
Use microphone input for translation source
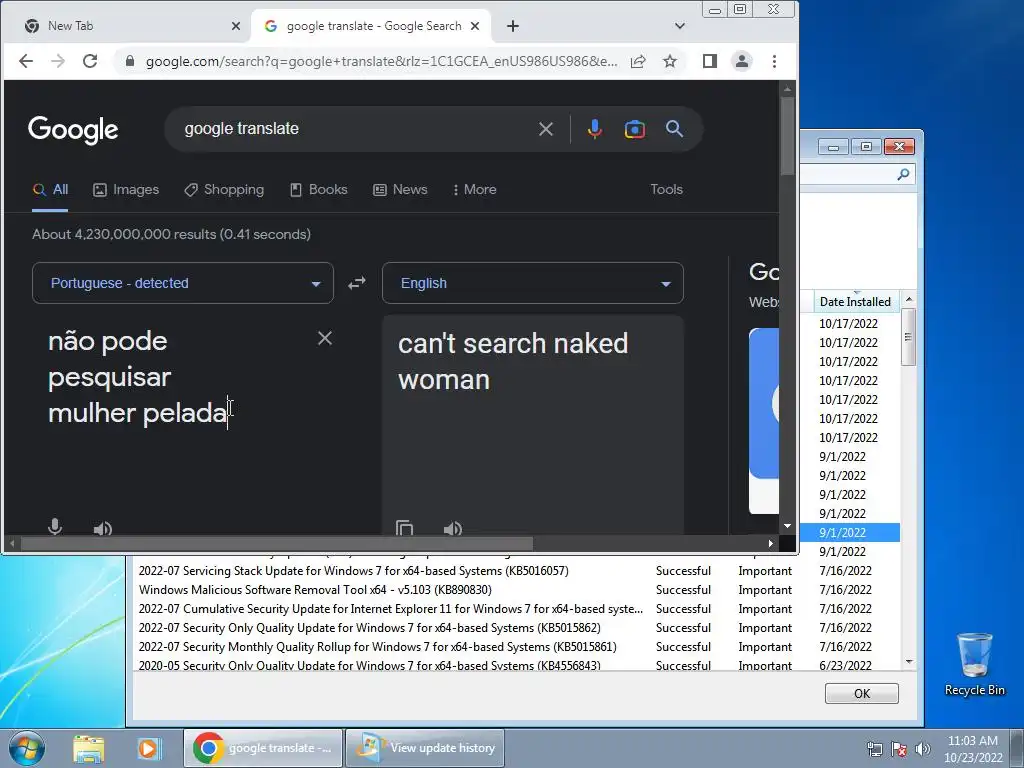pyautogui.click(x=56, y=526)
